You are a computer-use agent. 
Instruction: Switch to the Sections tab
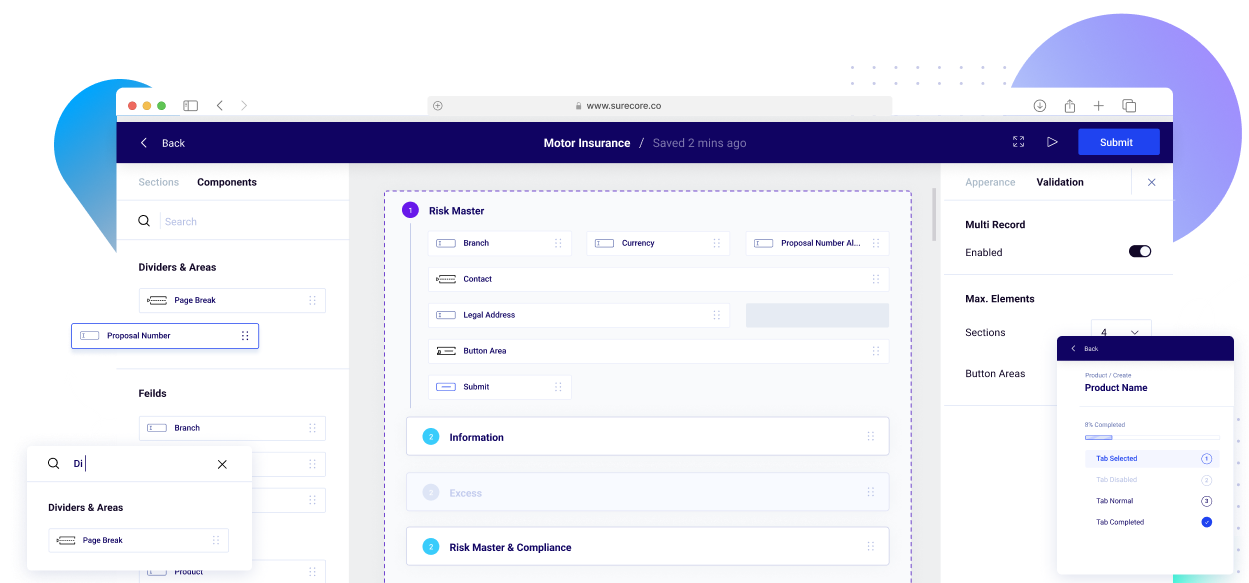point(158,182)
